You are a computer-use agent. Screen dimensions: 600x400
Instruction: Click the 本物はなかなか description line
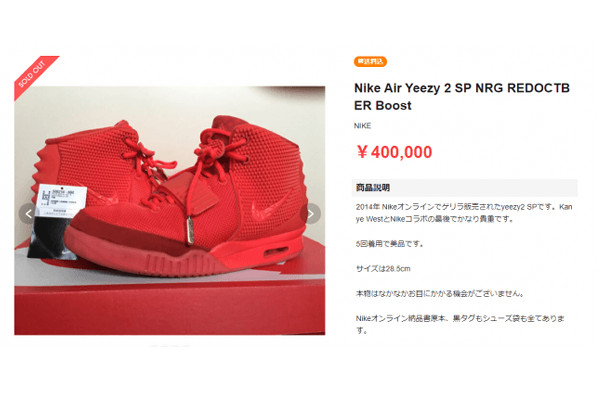point(440,294)
